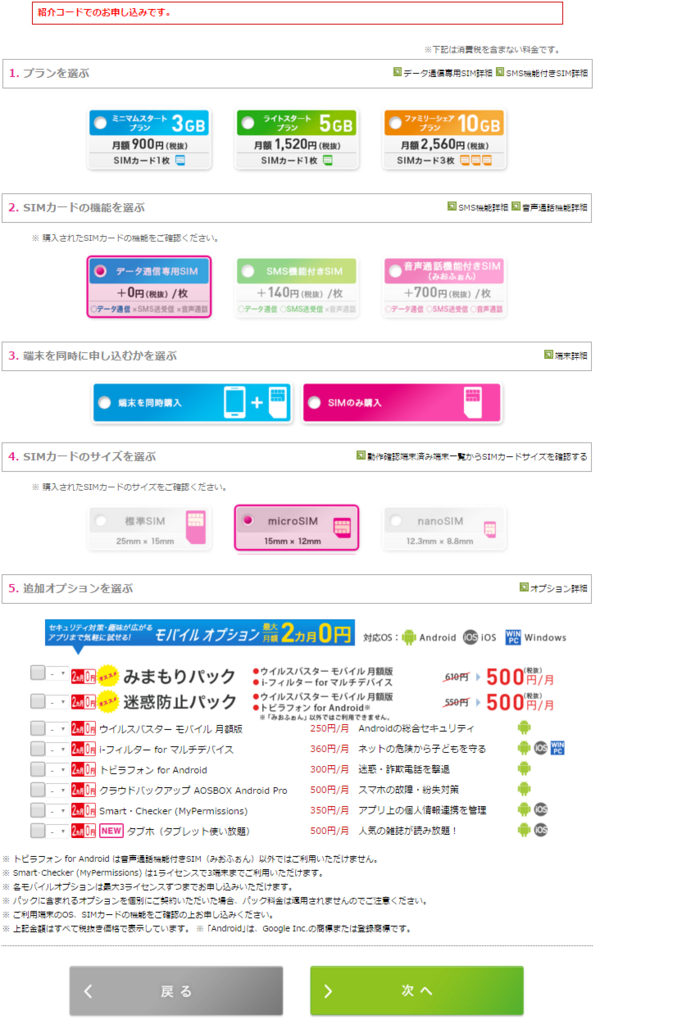The image size is (682, 1024).
Task: Click iOS icon on Smart・Checker row
Action: (x=541, y=810)
